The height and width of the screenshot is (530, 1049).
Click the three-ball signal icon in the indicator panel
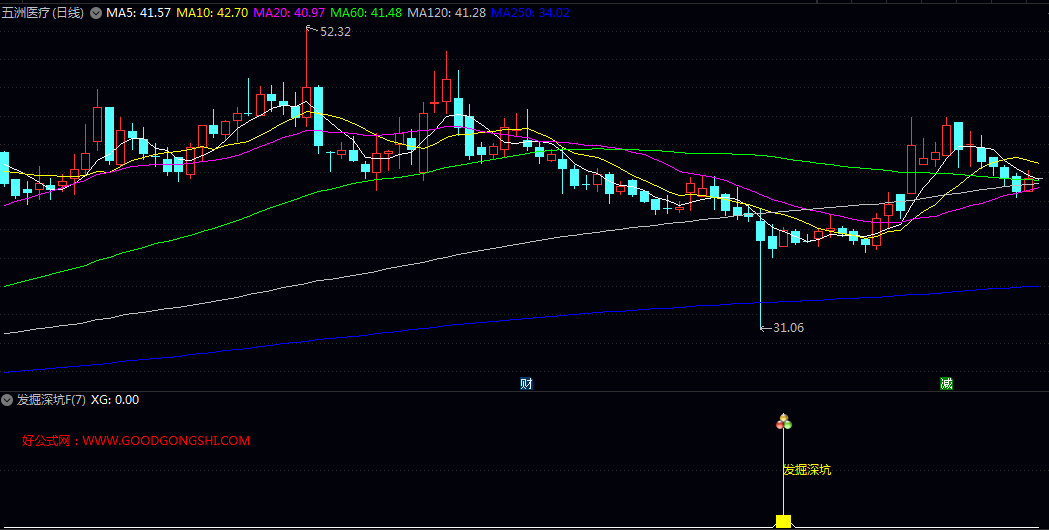click(x=783, y=422)
